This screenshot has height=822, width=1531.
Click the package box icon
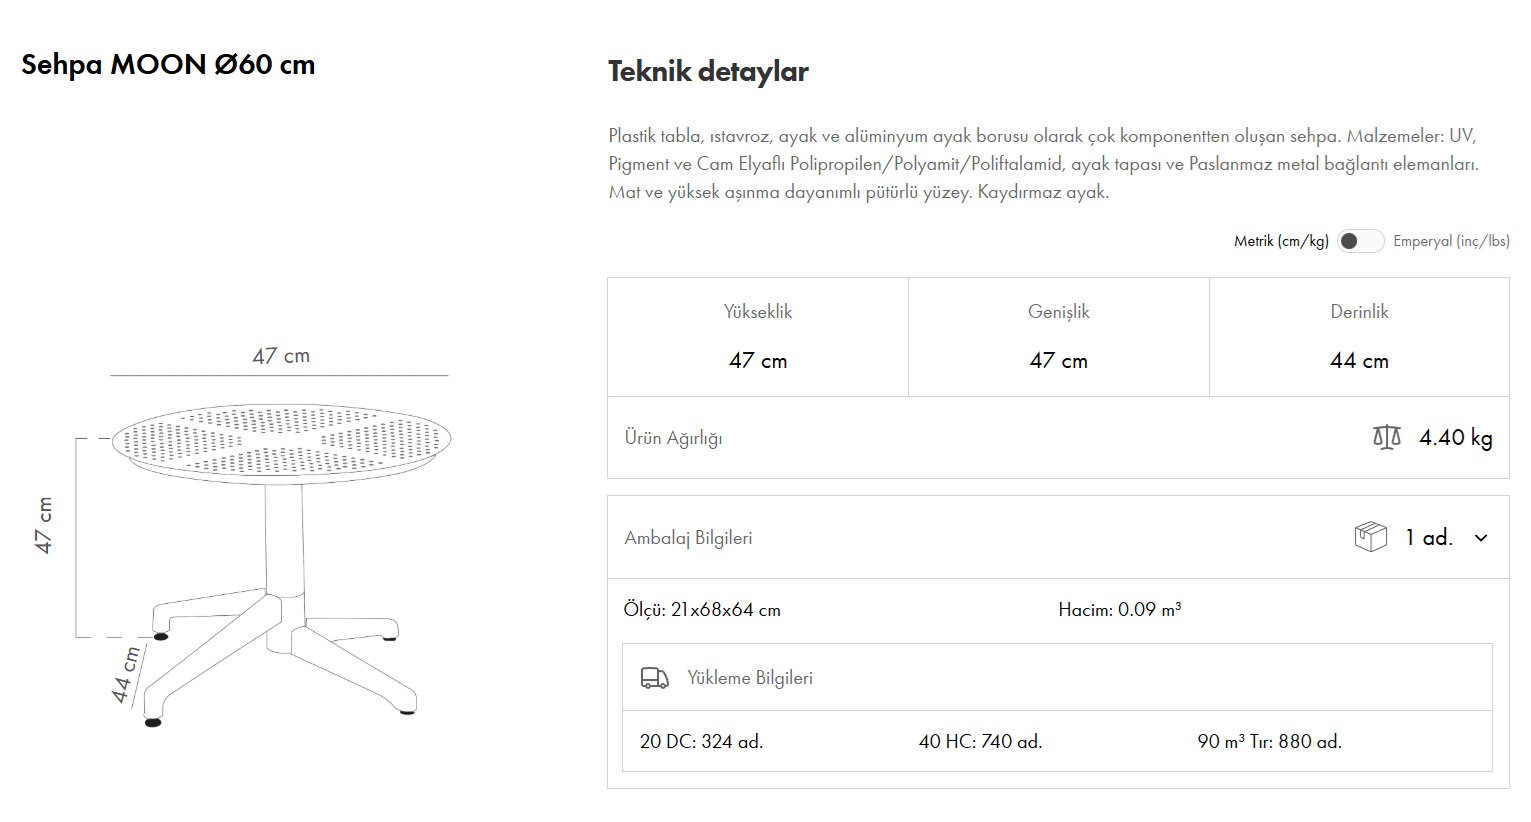(1370, 537)
